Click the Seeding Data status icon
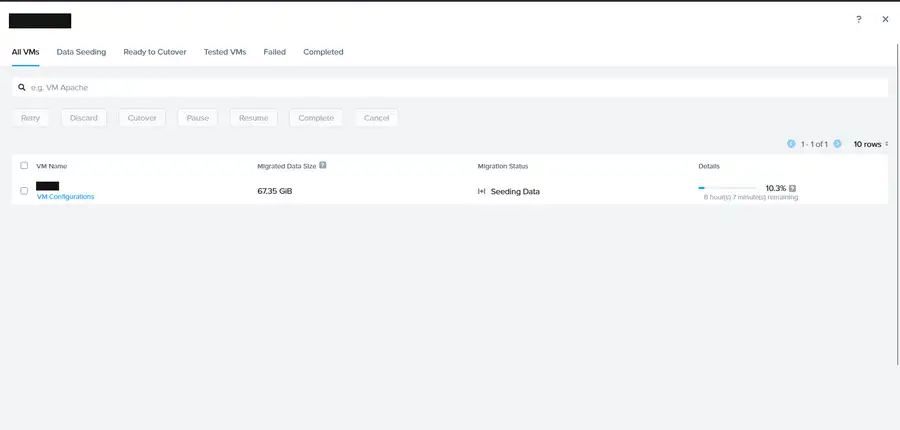This screenshot has height=430, width=900. coord(482,191)
